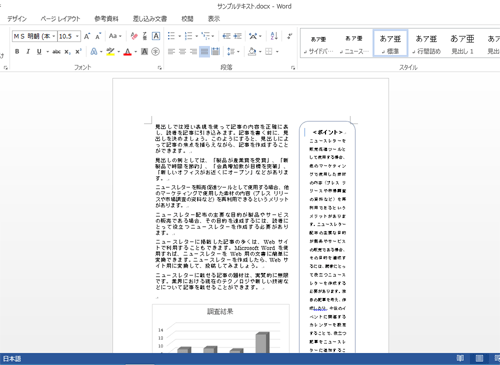Click the 日本語 language indicator

tap(12, 359)
